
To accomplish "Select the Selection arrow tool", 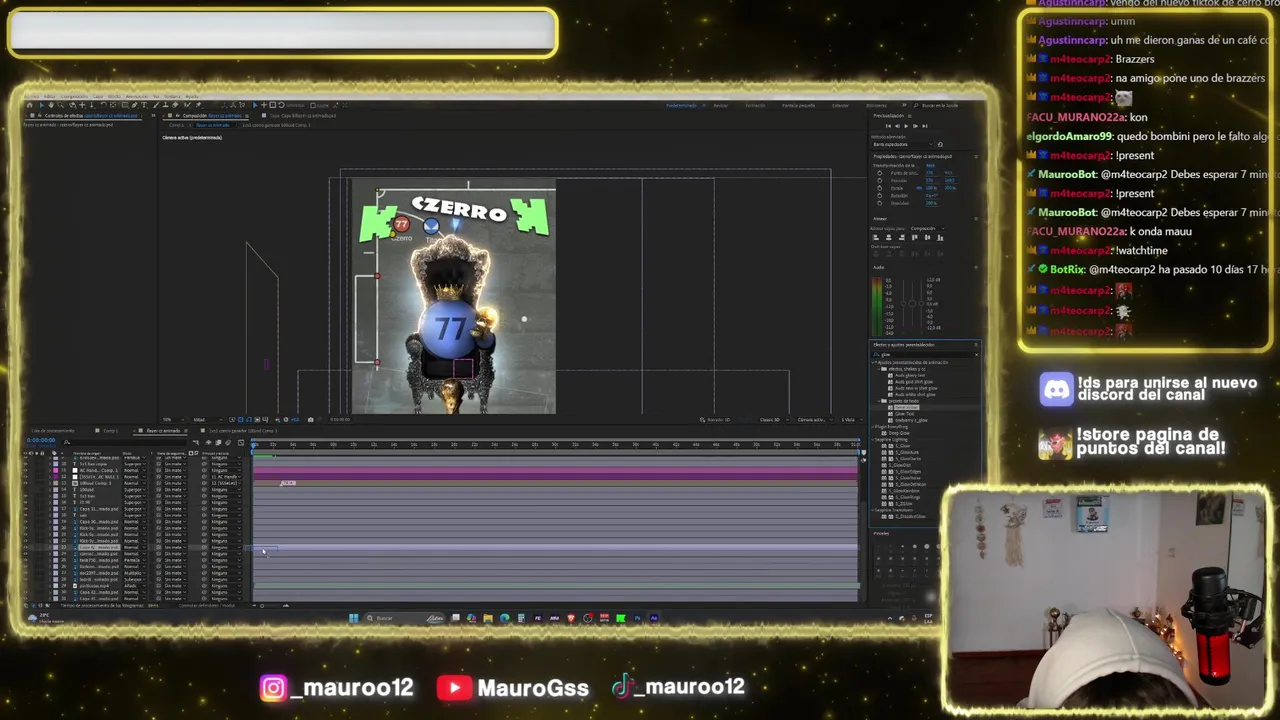I will pyautogui.click(x=42, y=105).
